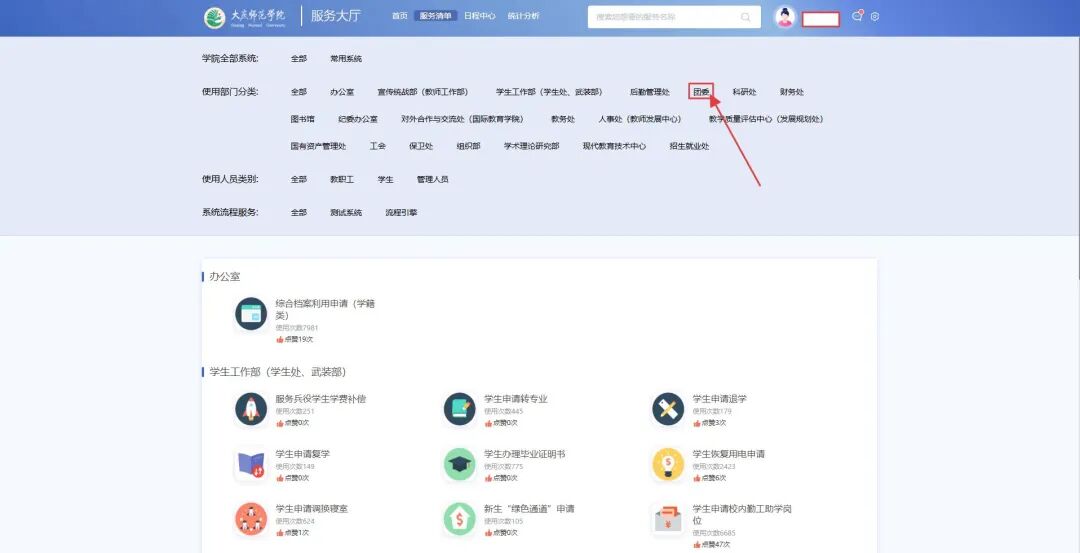Open the 学生办理毕业证明书 graduation cap icon

click(459, 464)
